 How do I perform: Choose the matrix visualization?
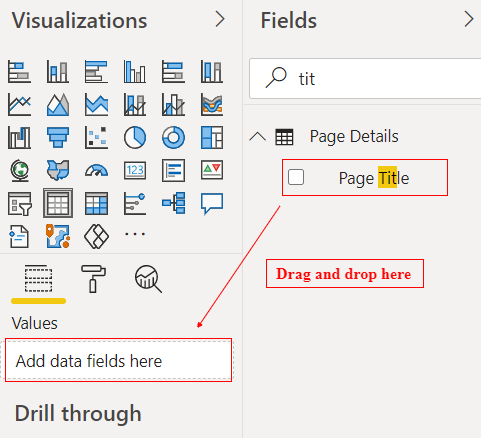(x=96, y=203)
